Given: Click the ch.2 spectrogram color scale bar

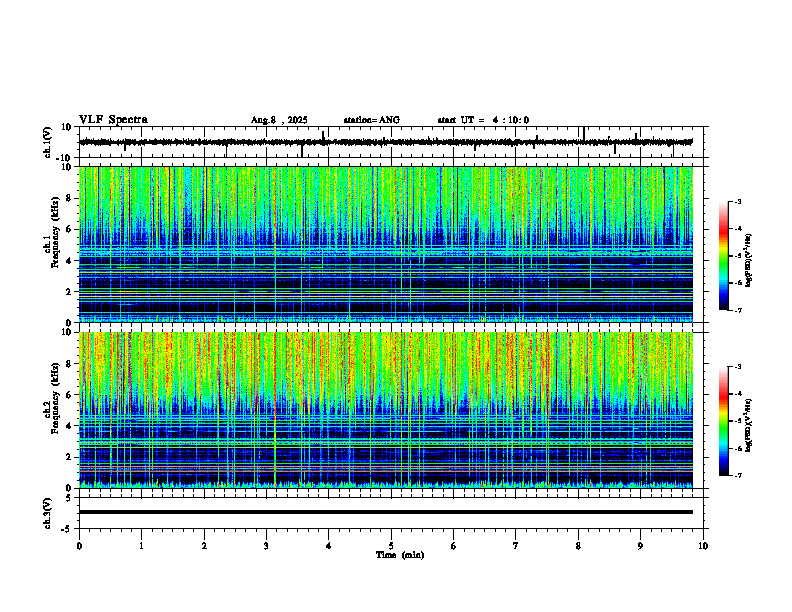Looking at the screenshot, I should click(724, 421).
